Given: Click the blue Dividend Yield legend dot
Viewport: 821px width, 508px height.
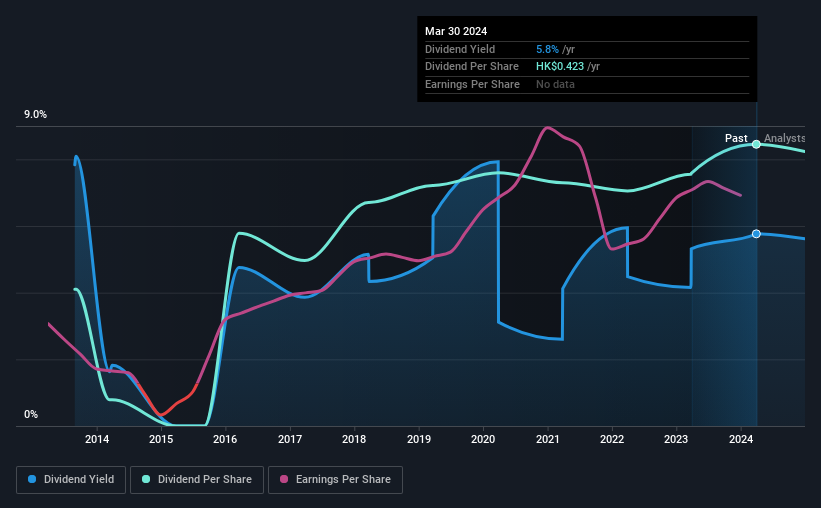Looking at the screenshot, I should tap(32, 479).
